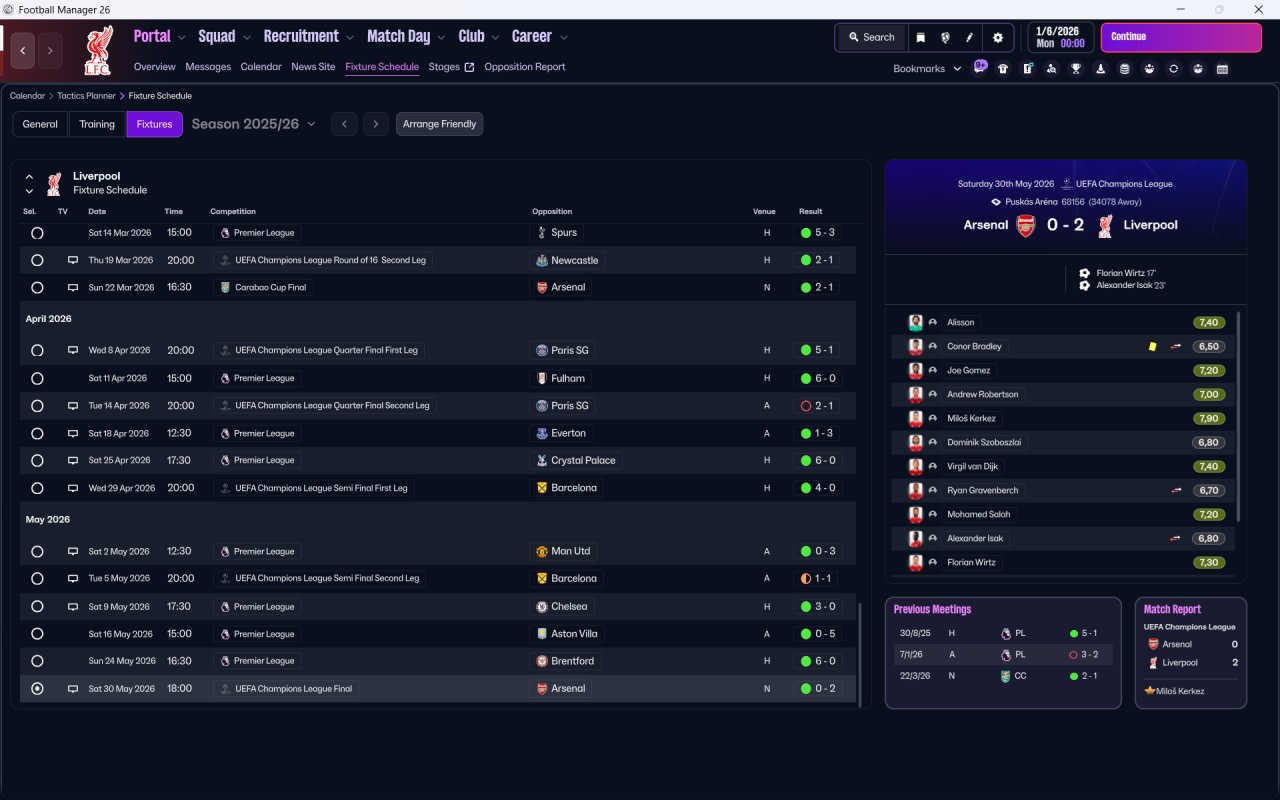This screenshot has height=800, width=1280.
Task: Click the stacked coins finances bookmark icon
Action: click(1125, 69)
